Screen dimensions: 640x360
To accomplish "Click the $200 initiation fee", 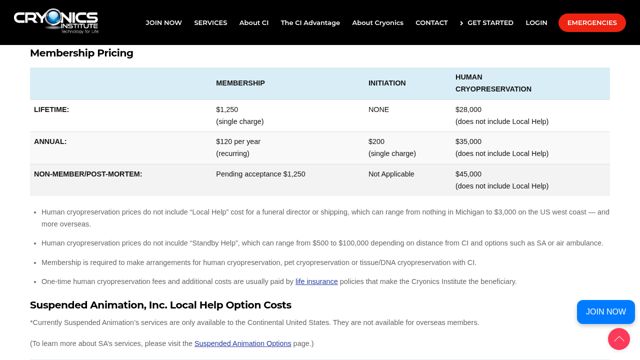I will [376, 142].
